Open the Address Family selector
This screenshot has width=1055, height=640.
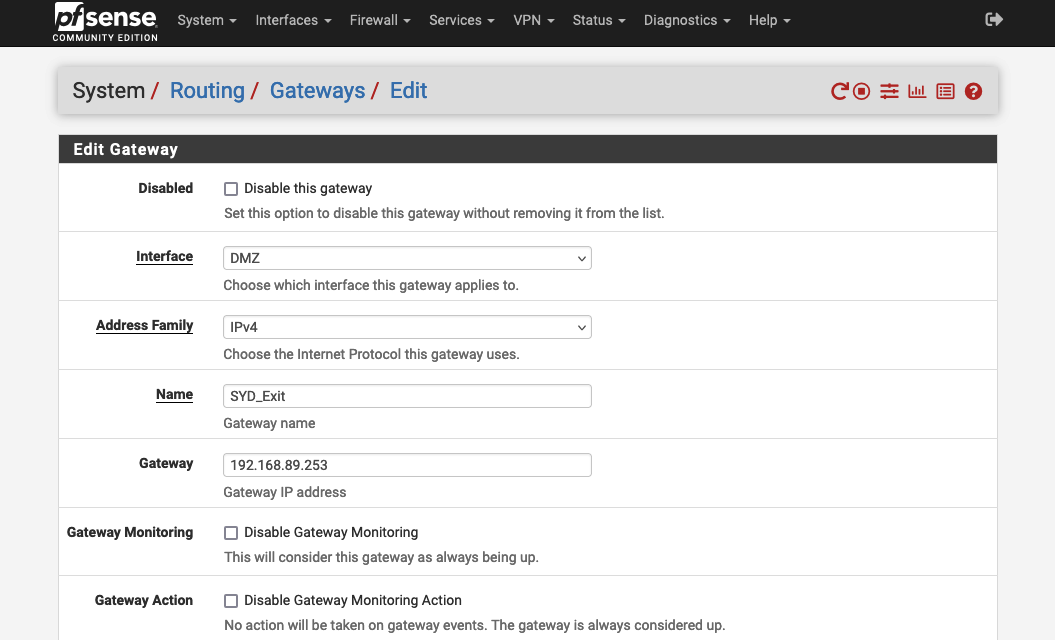coord(406,327)
